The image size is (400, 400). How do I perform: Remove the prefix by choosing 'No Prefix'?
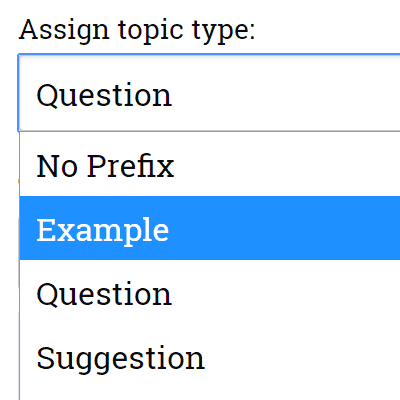tap(210, 165)
